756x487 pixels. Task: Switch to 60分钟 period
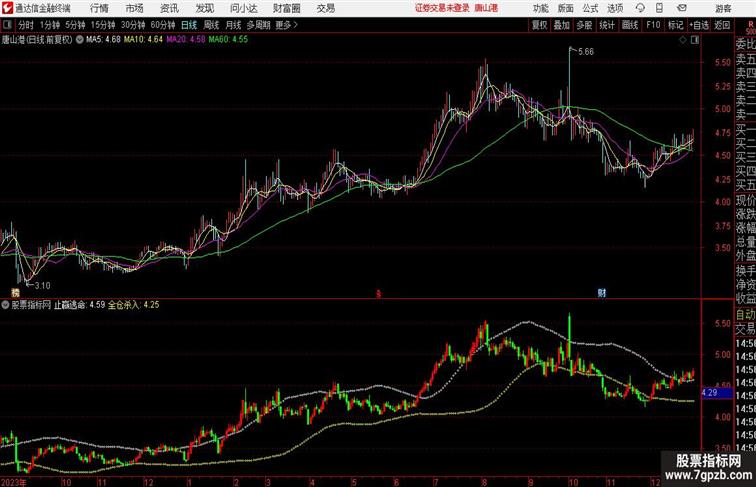(x=163, y=25)
